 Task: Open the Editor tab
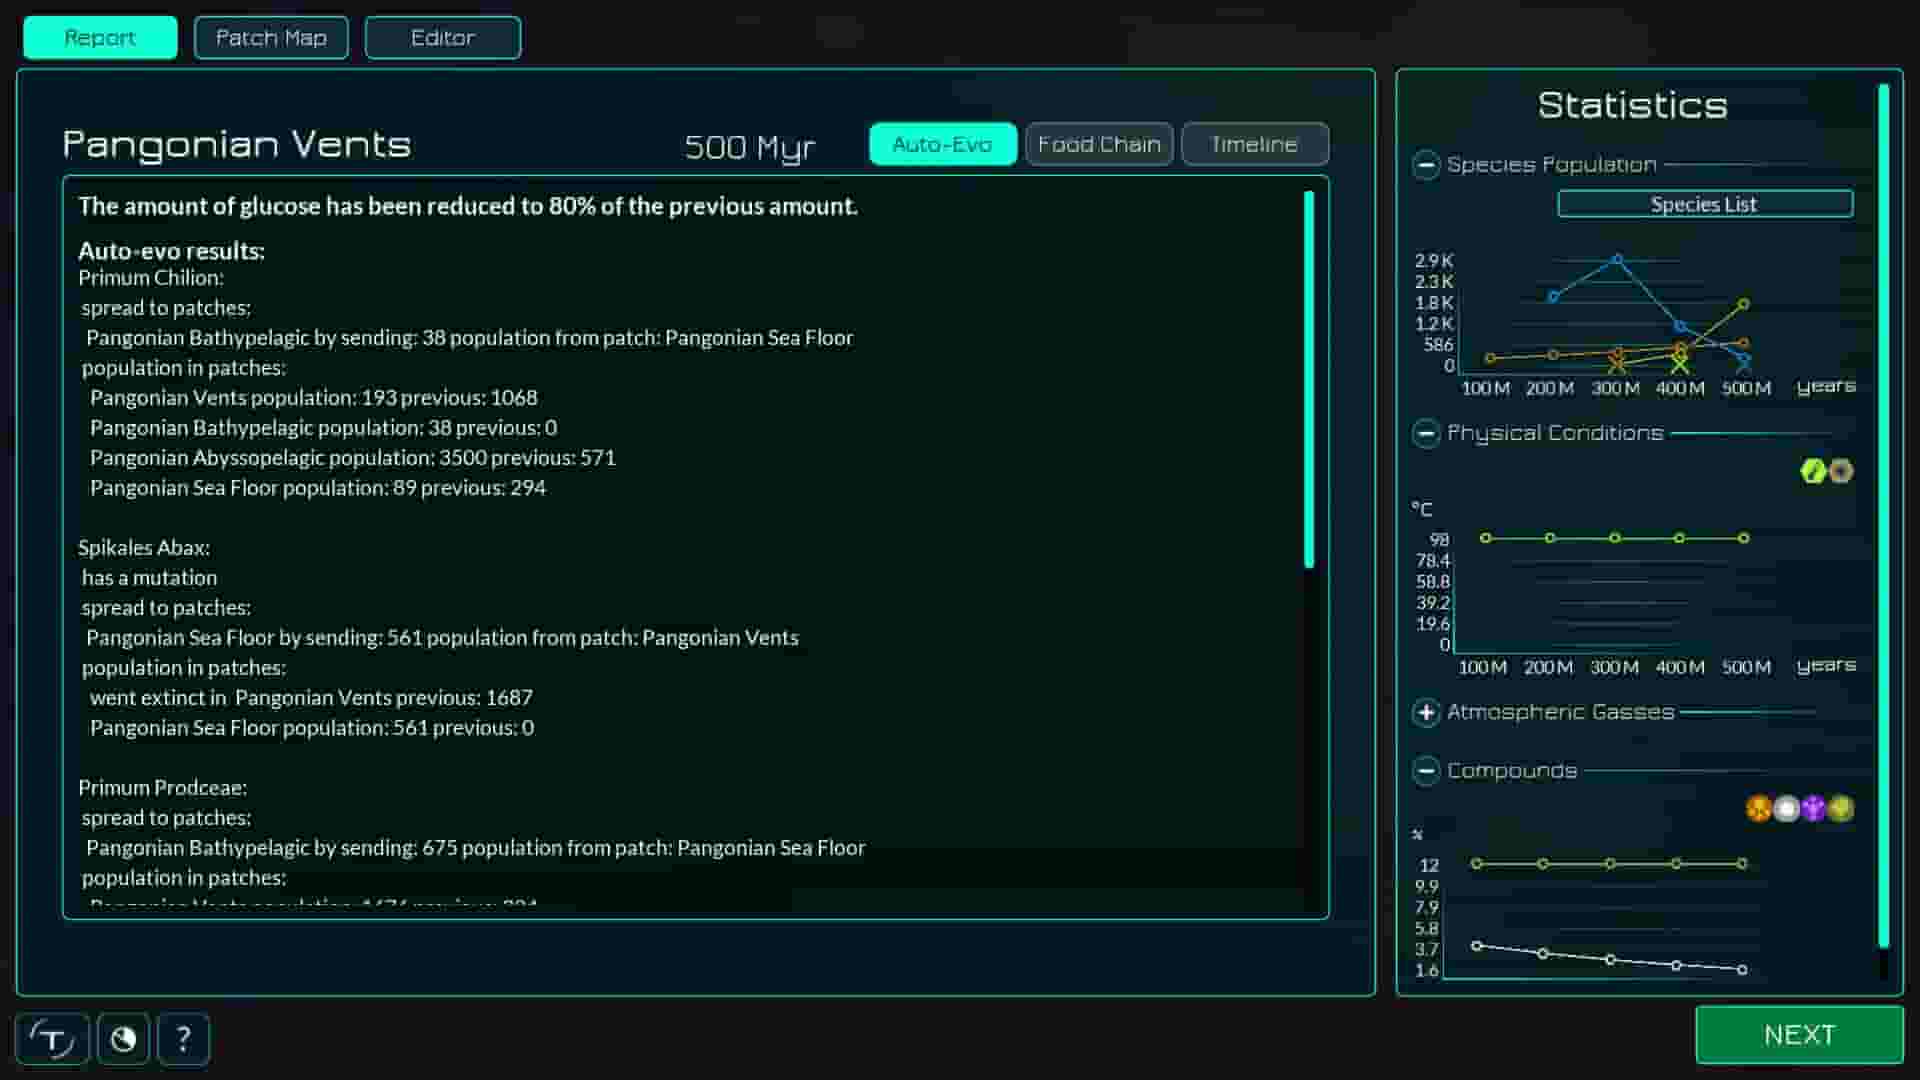pos(442,37)
